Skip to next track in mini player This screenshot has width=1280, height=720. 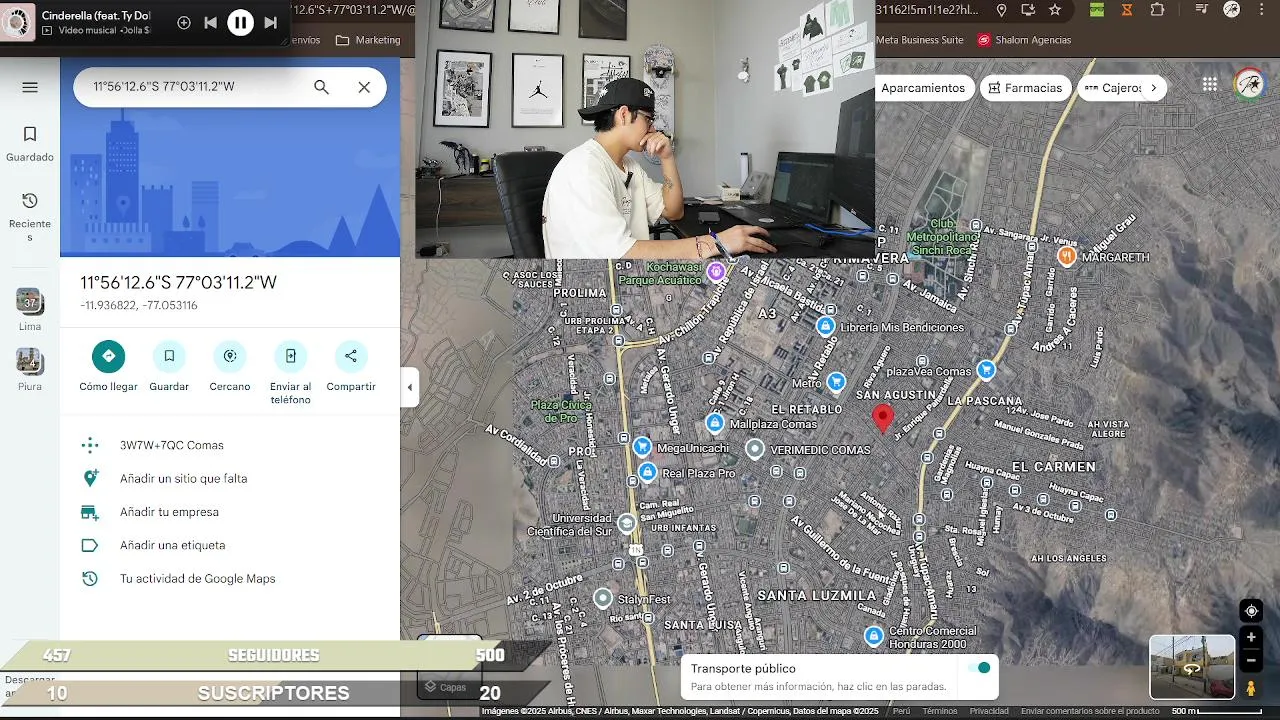[270, 22]
